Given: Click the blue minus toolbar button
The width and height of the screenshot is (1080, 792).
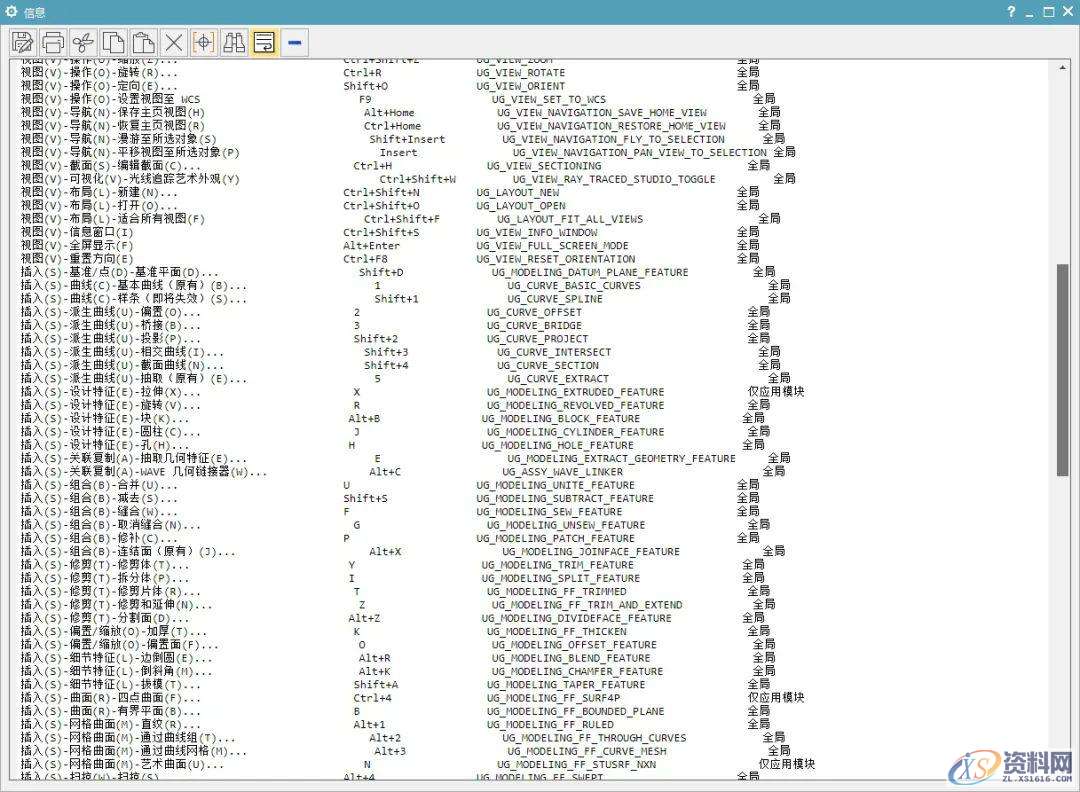Looking at the screenshot, I should click(x=294, y=42).
